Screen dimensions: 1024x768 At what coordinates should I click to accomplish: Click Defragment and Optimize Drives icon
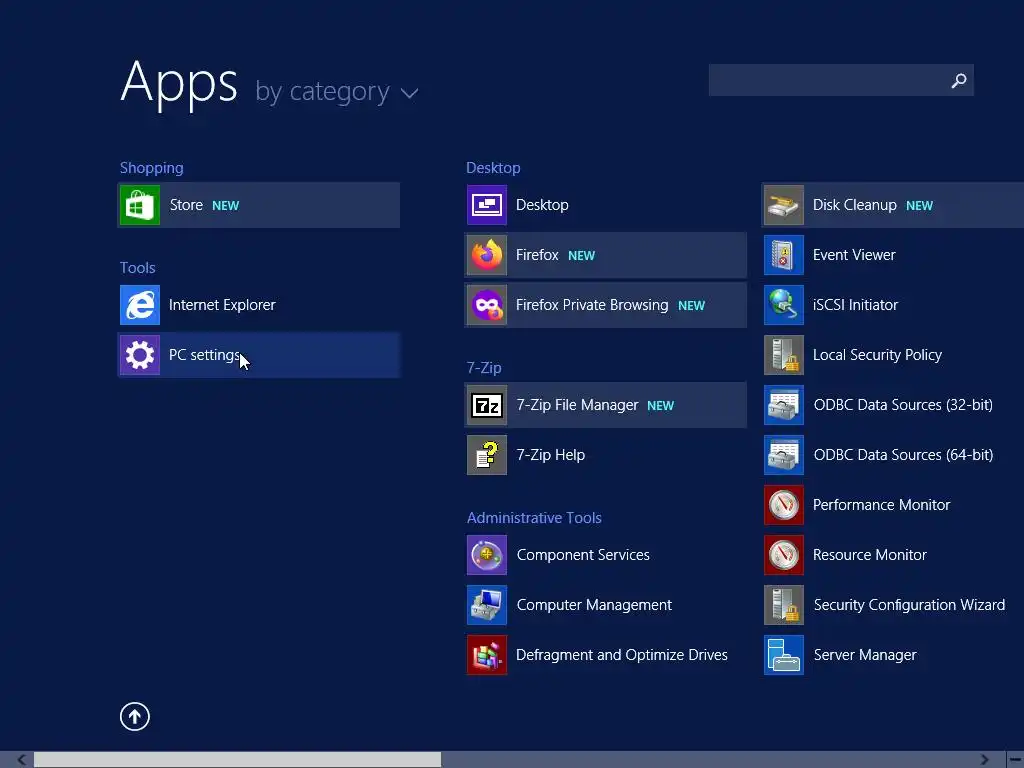pyautogui.click(x=487, y=655)
